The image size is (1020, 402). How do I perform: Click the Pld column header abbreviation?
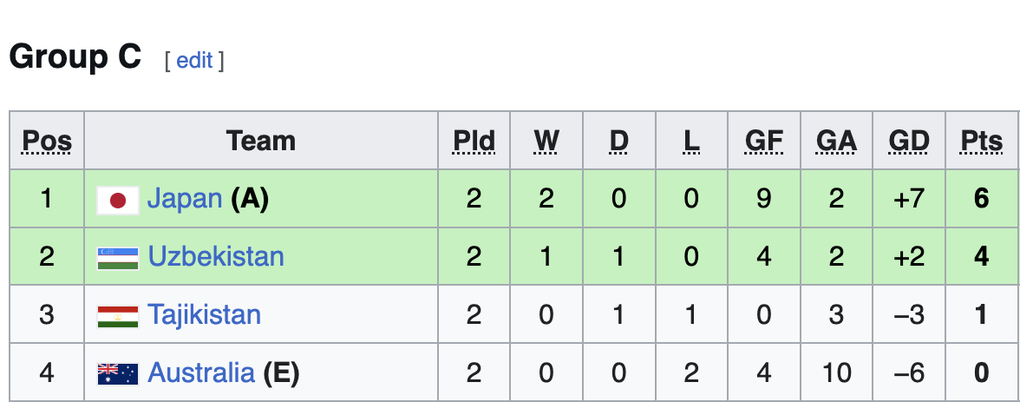pyautogui.click(x=473, y=141)
